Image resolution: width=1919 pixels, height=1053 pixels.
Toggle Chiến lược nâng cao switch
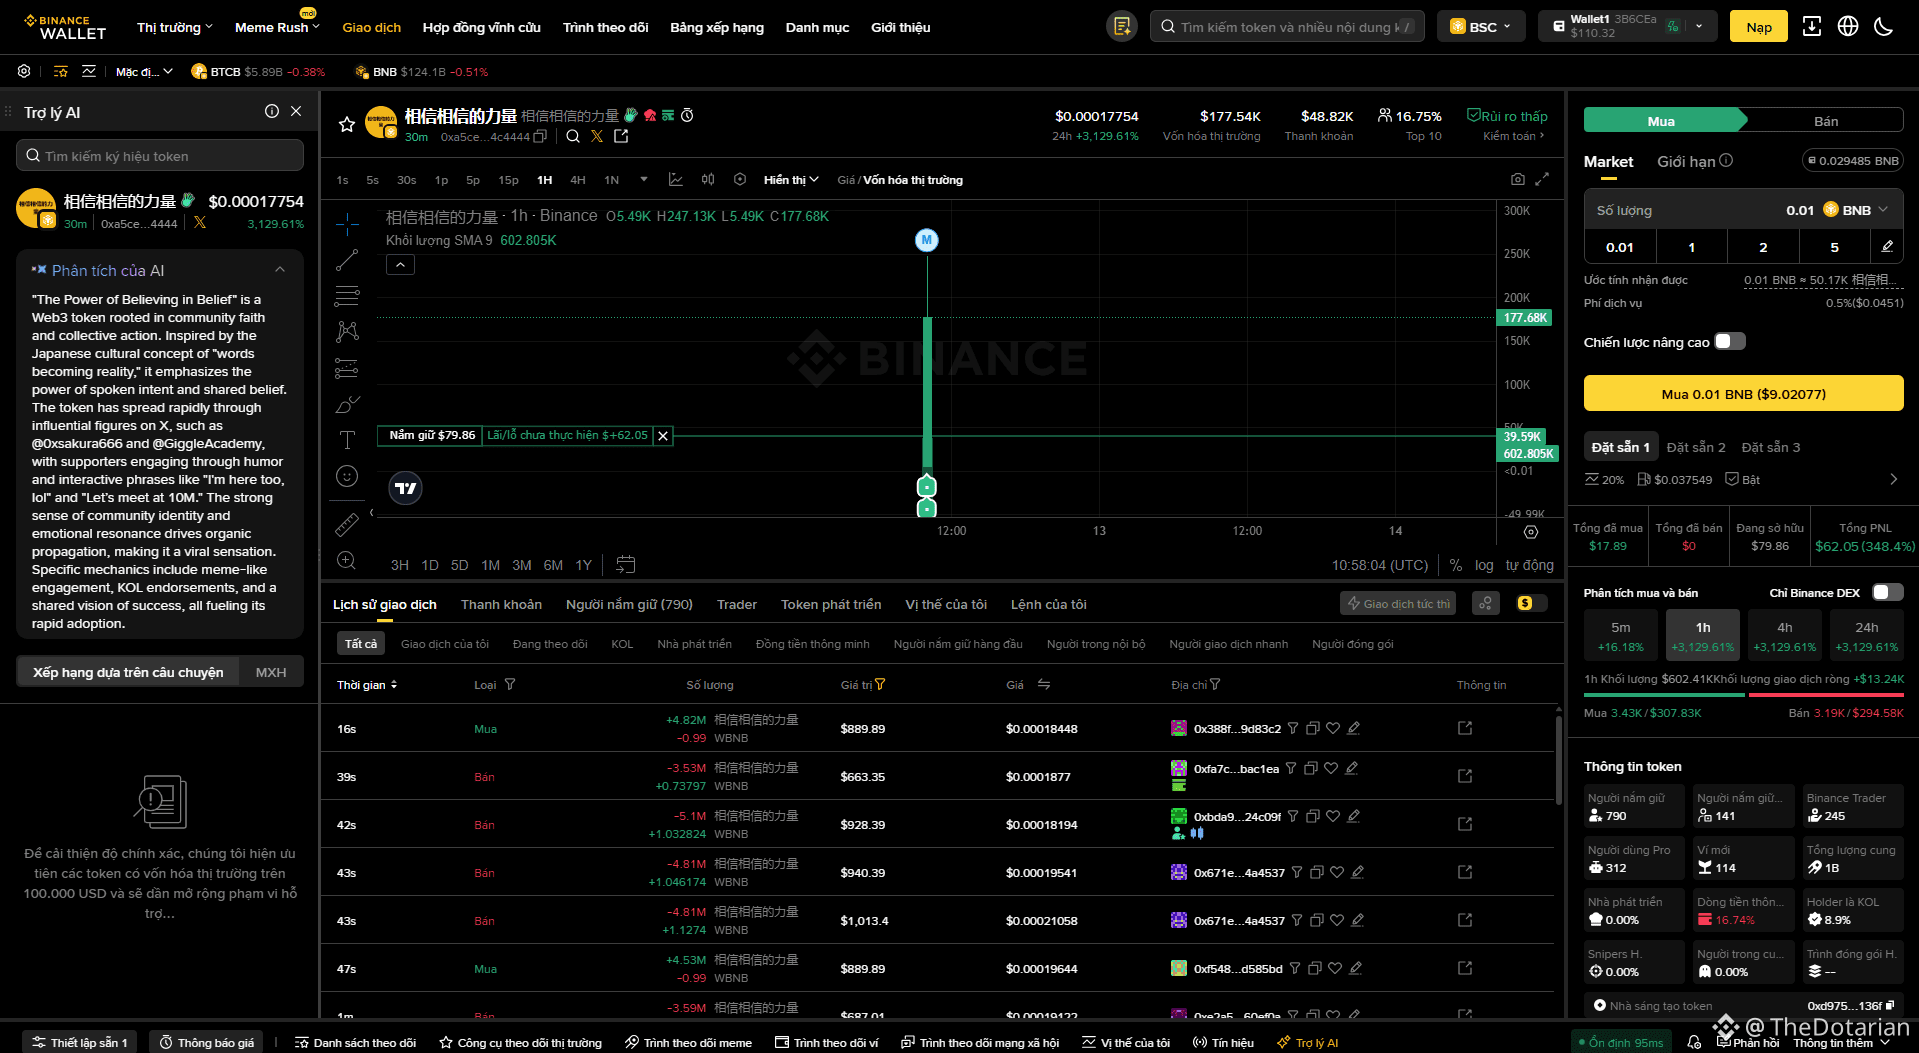(x=1730, y=342)
